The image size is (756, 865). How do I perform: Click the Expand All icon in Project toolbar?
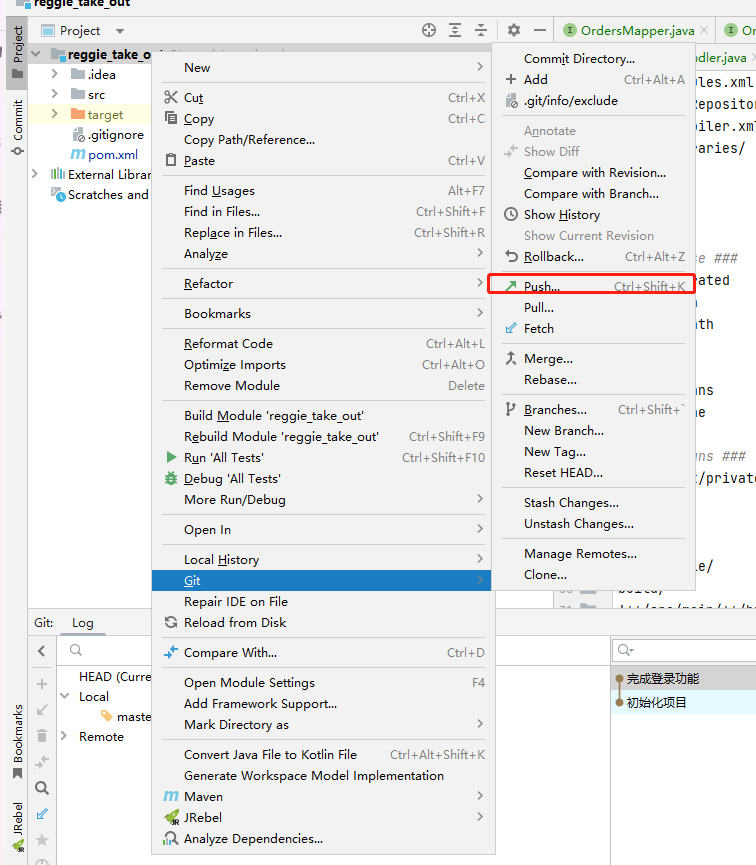pos(455,30)
